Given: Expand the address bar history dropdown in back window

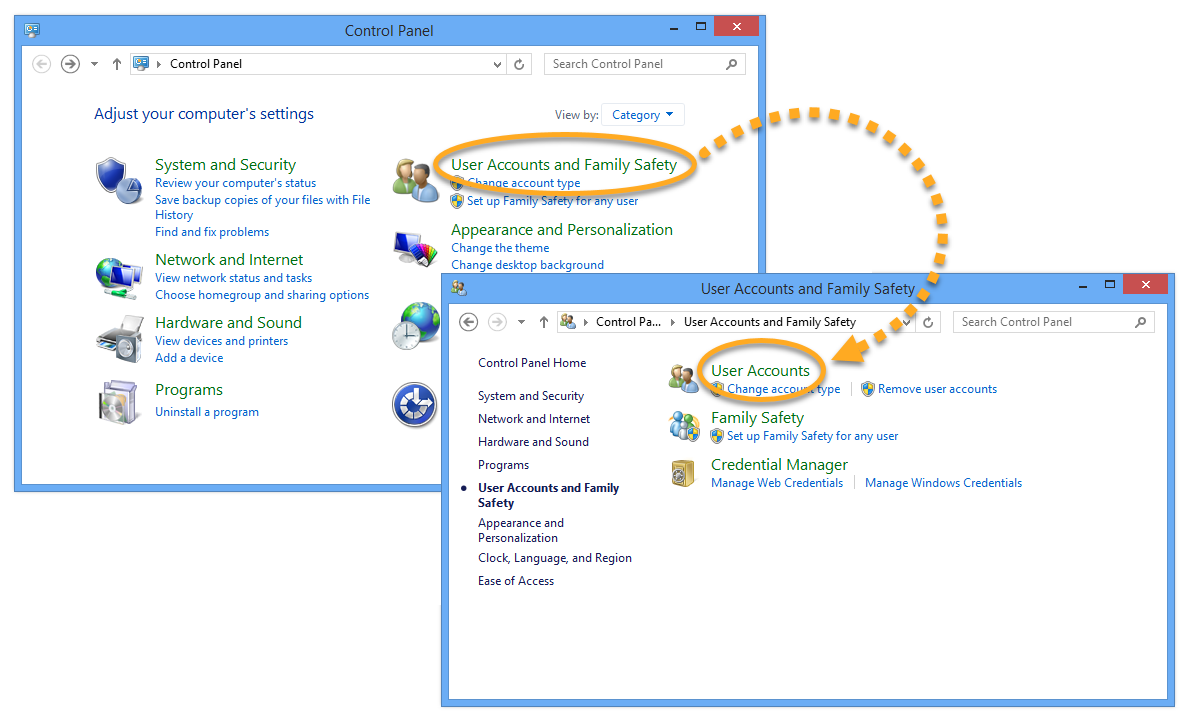Looking at the screenshot, I should (x=498, y=64).
